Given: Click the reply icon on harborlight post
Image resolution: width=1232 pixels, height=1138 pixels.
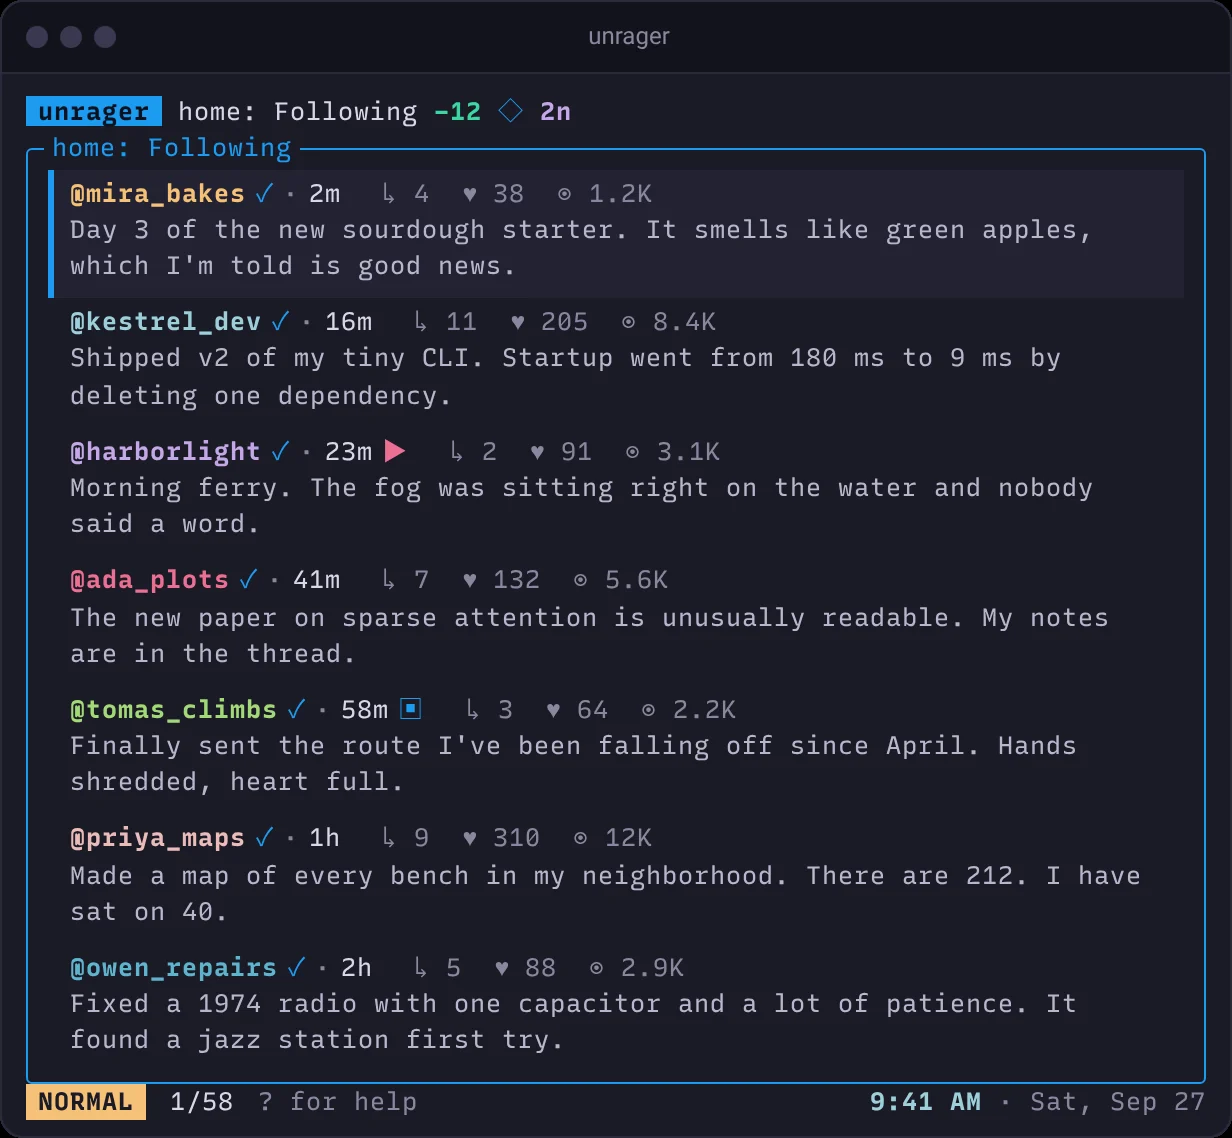Looking at the screenshot, I should pos(457,452).
